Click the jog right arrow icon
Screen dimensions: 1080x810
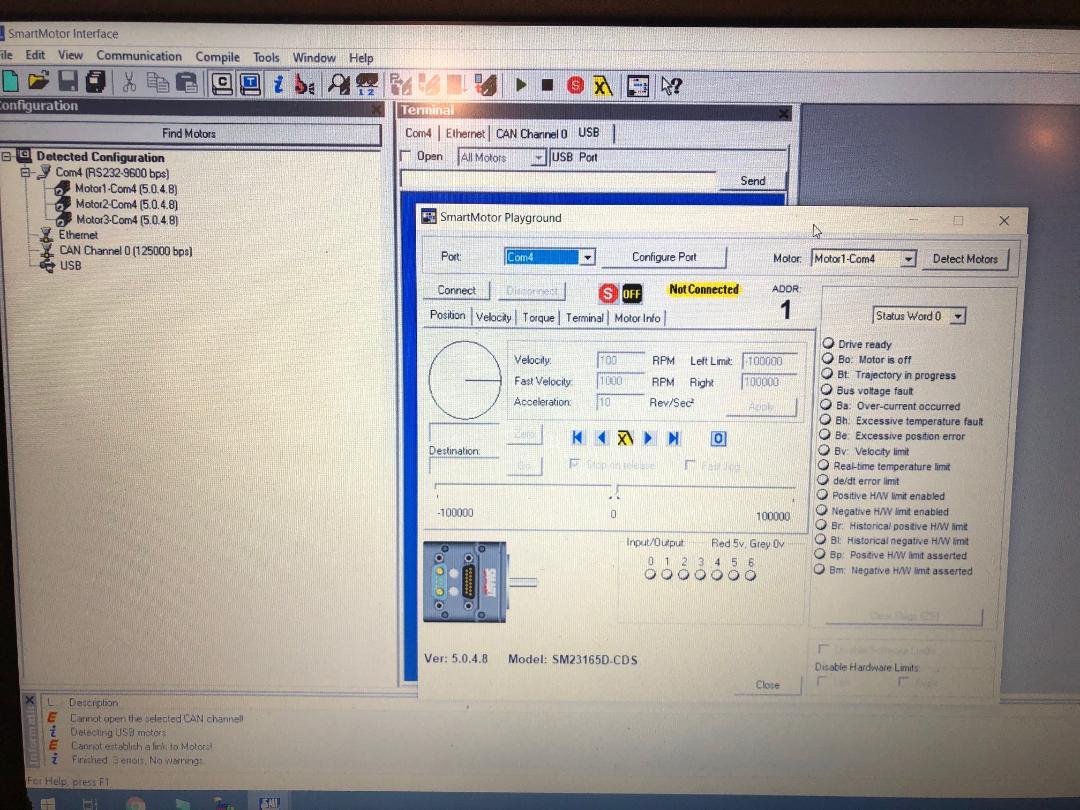point(648,438)
